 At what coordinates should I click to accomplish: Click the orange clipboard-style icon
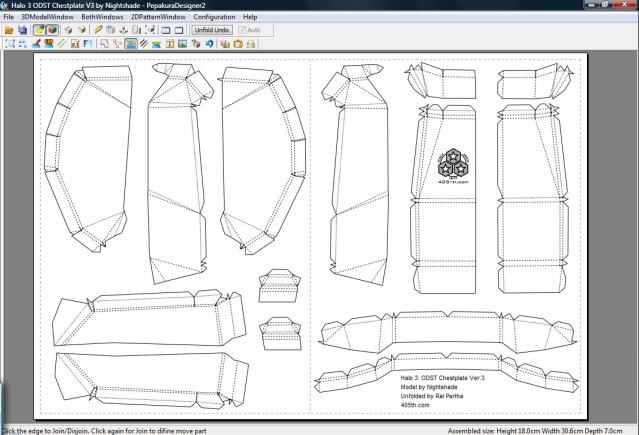[238, 44]
